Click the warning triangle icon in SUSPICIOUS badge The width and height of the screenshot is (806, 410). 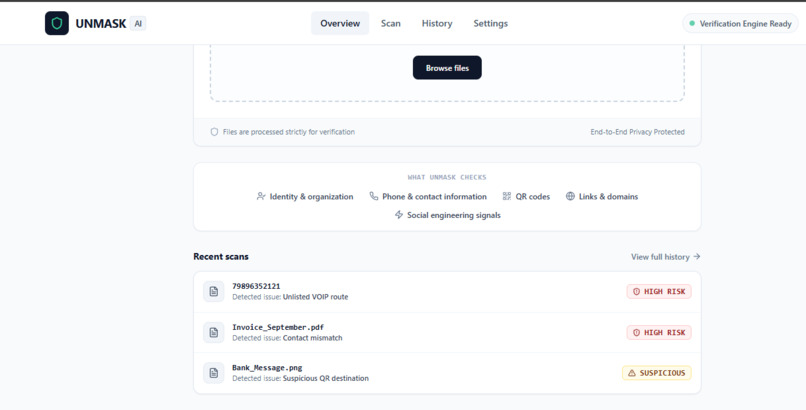[x=632, y=372]
